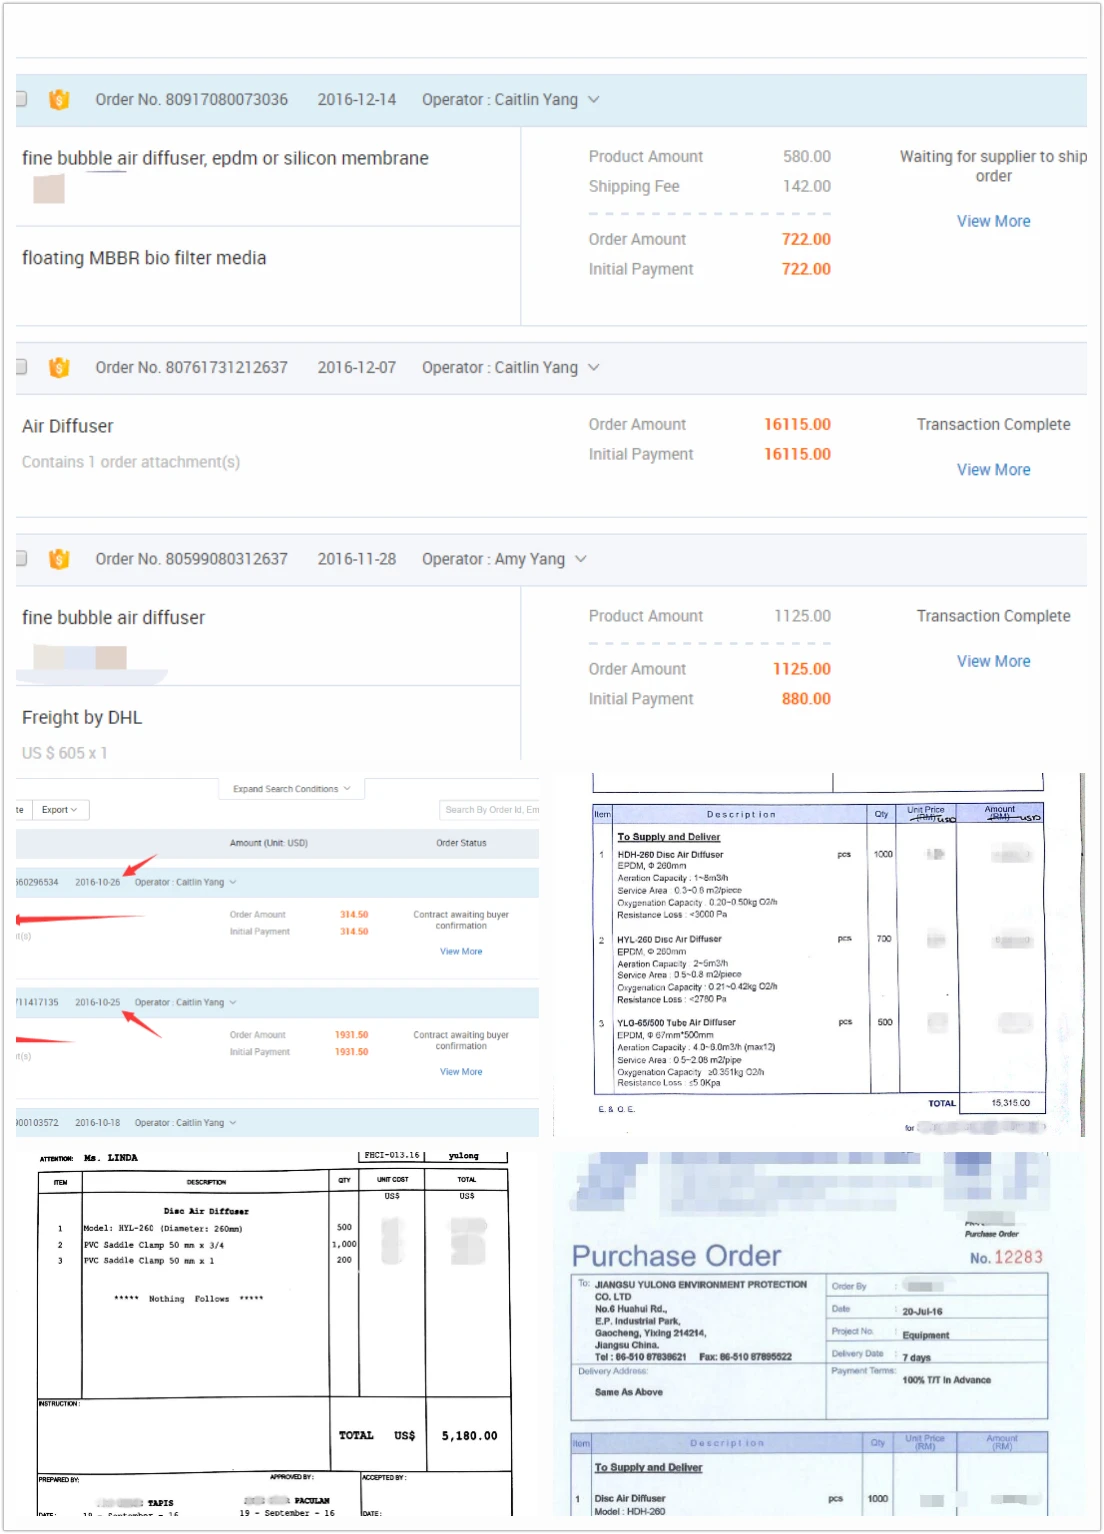Click the Search By Order Id field
1104x1534 pixels.
coord(490,810)
